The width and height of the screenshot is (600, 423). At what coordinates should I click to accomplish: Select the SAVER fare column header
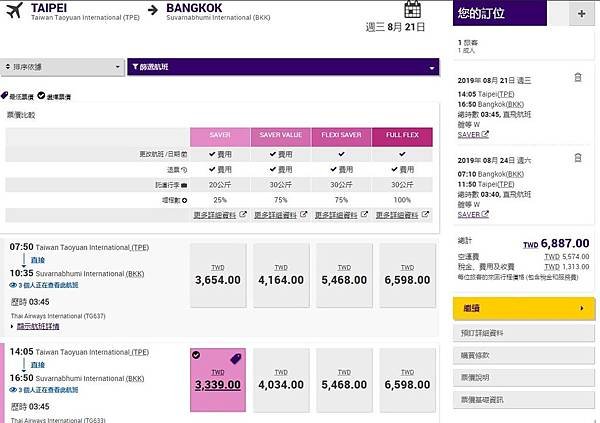pyautogui.click(x=220, y=137)
